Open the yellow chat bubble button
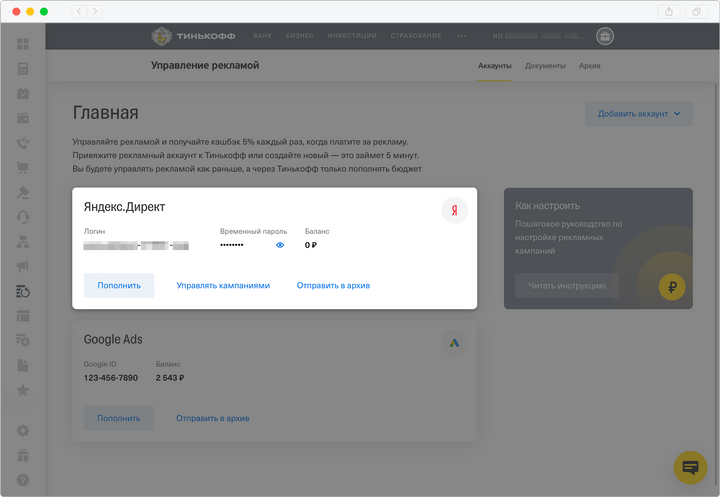 pyautogui.click(x=690, y=468)
